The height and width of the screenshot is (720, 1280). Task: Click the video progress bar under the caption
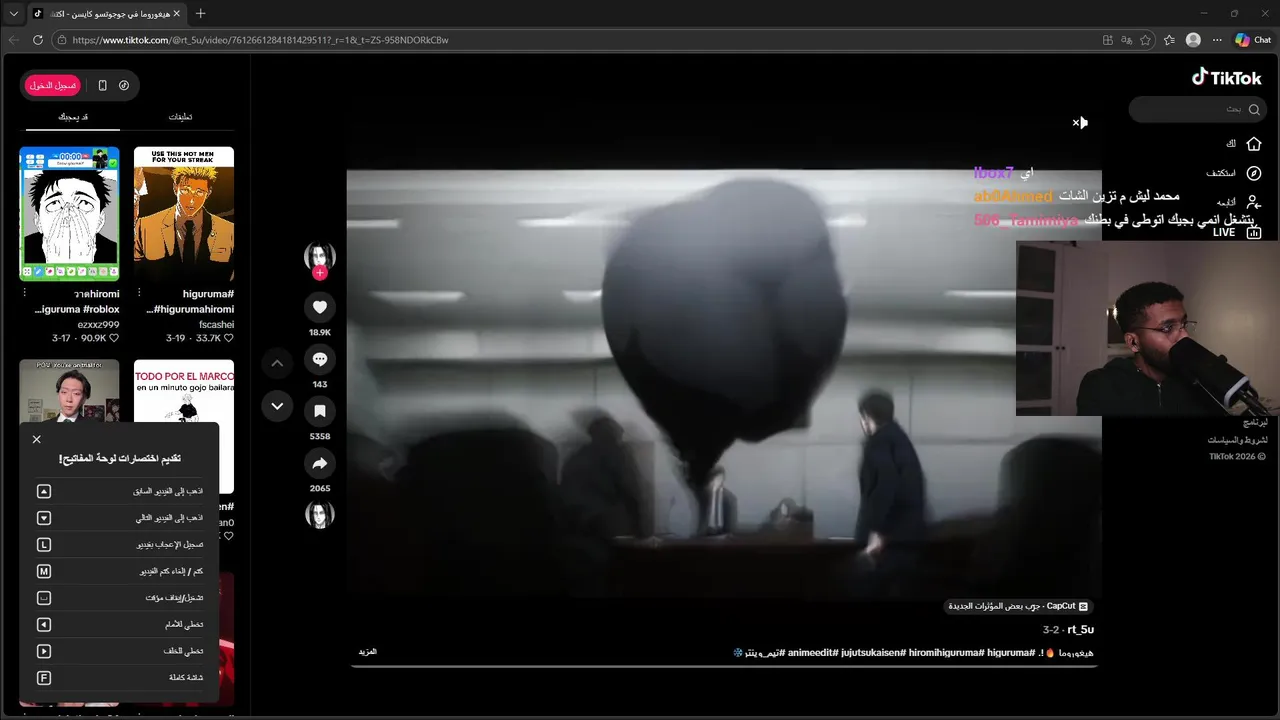(x=724, y=666)
